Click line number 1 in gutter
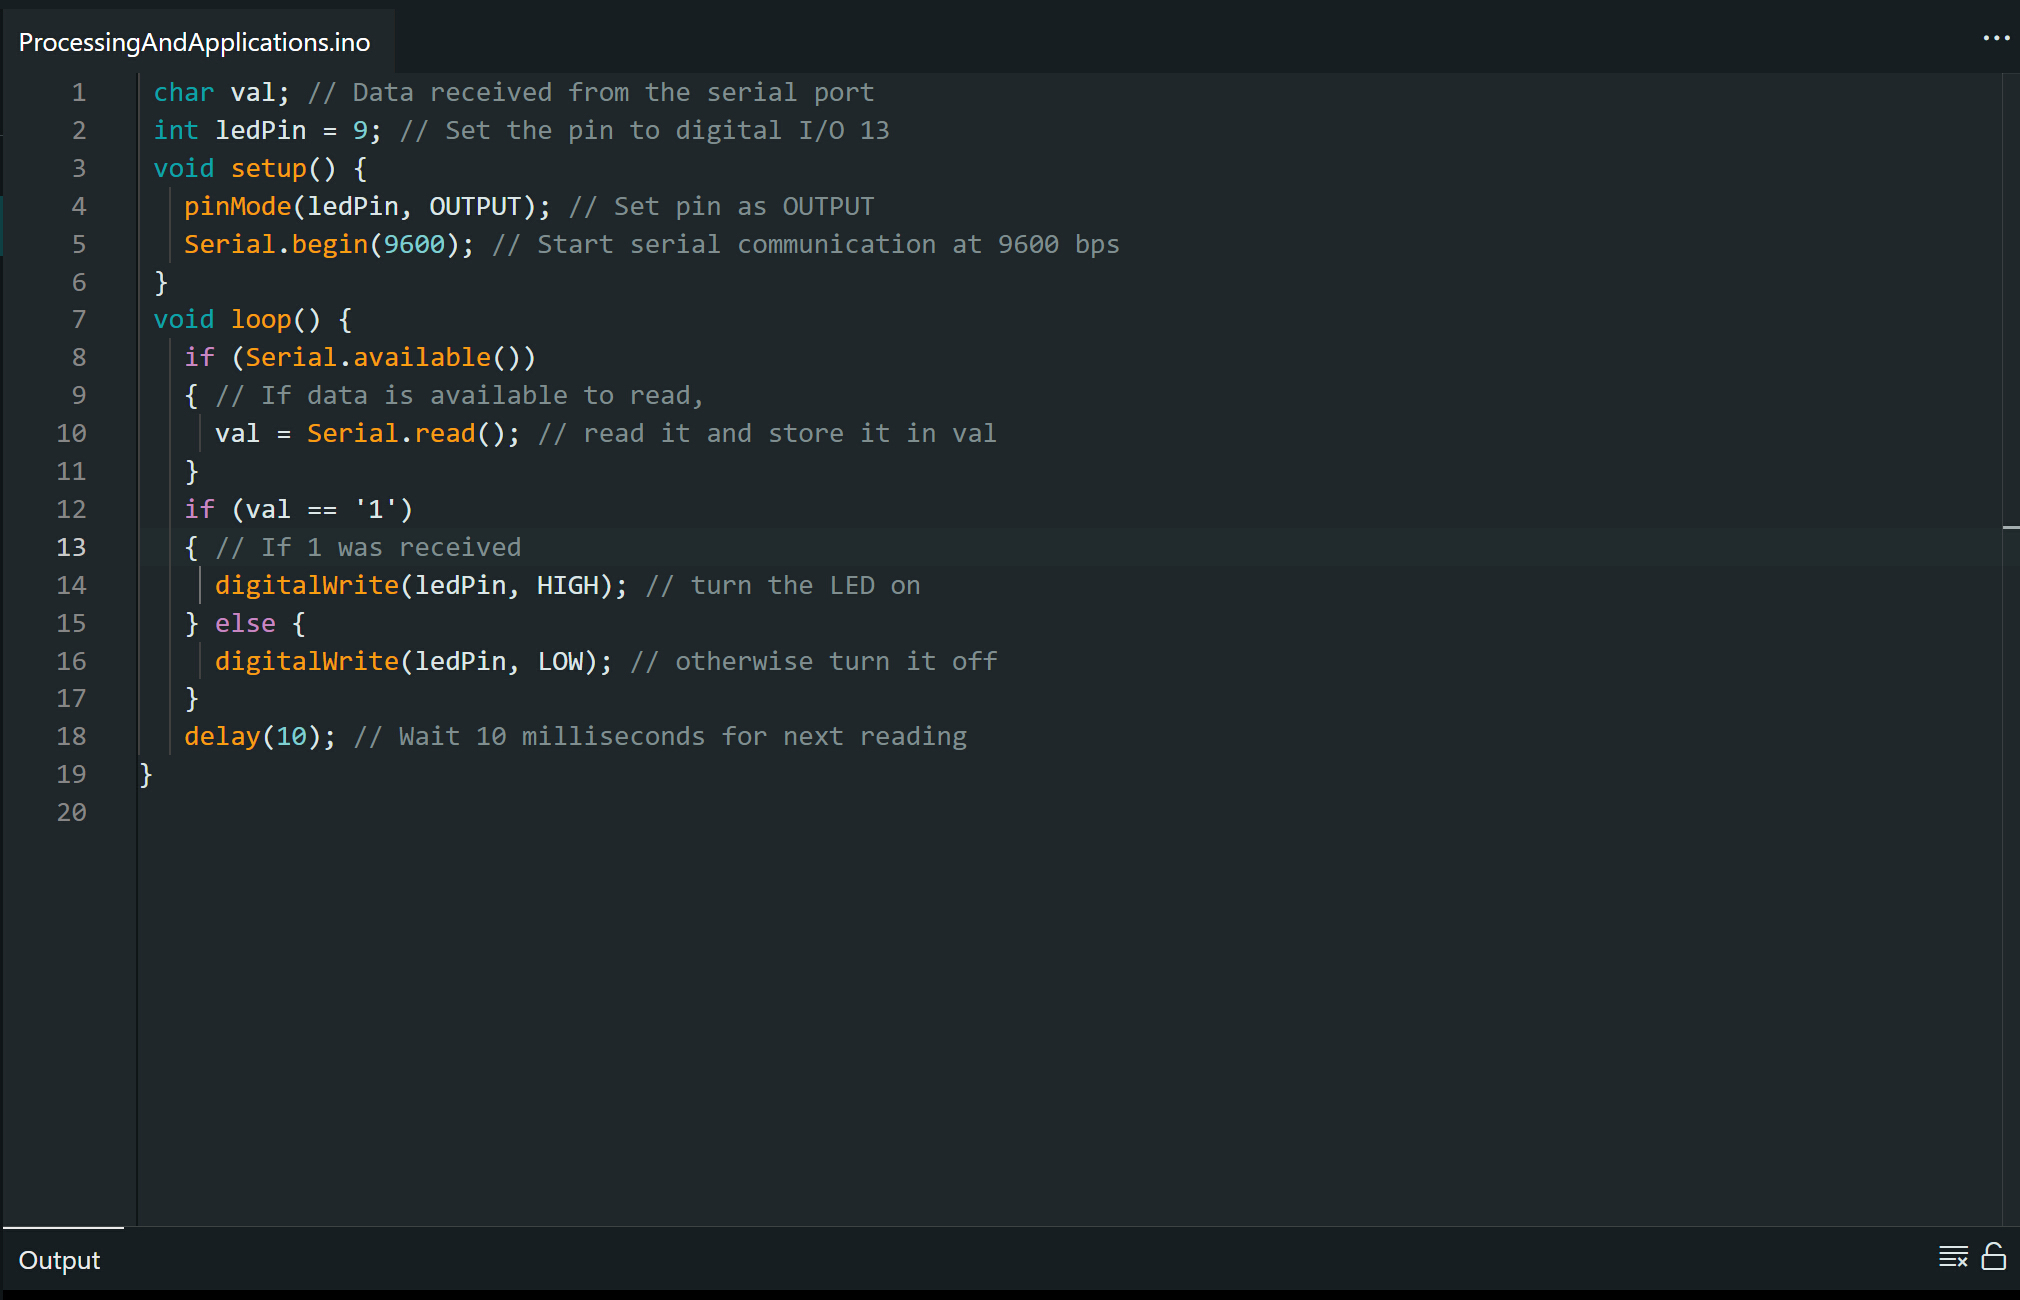Image resolution: width=2020 pixels, height=1300 pixels. [78, 93]
